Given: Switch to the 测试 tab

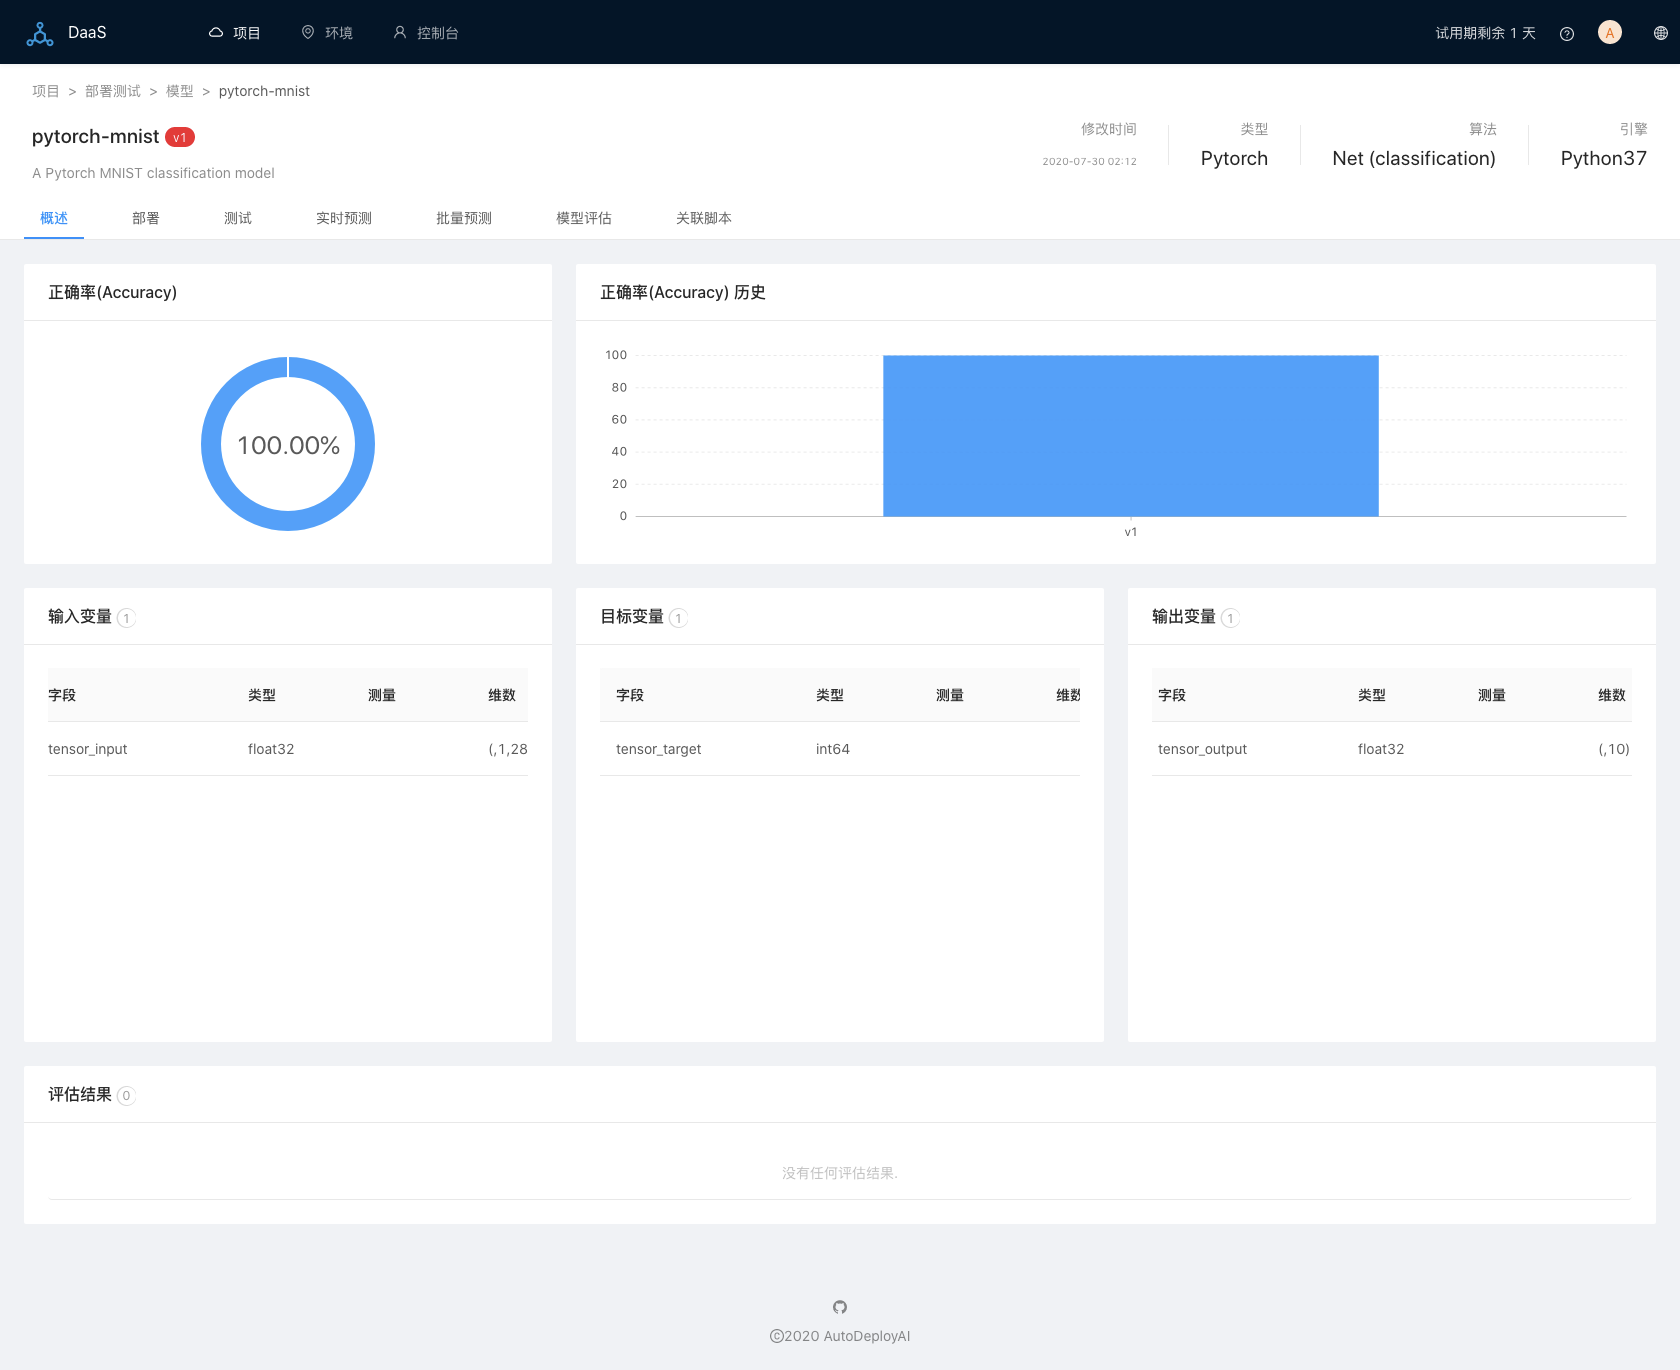Looking at the screenshot, I should 238,218.
